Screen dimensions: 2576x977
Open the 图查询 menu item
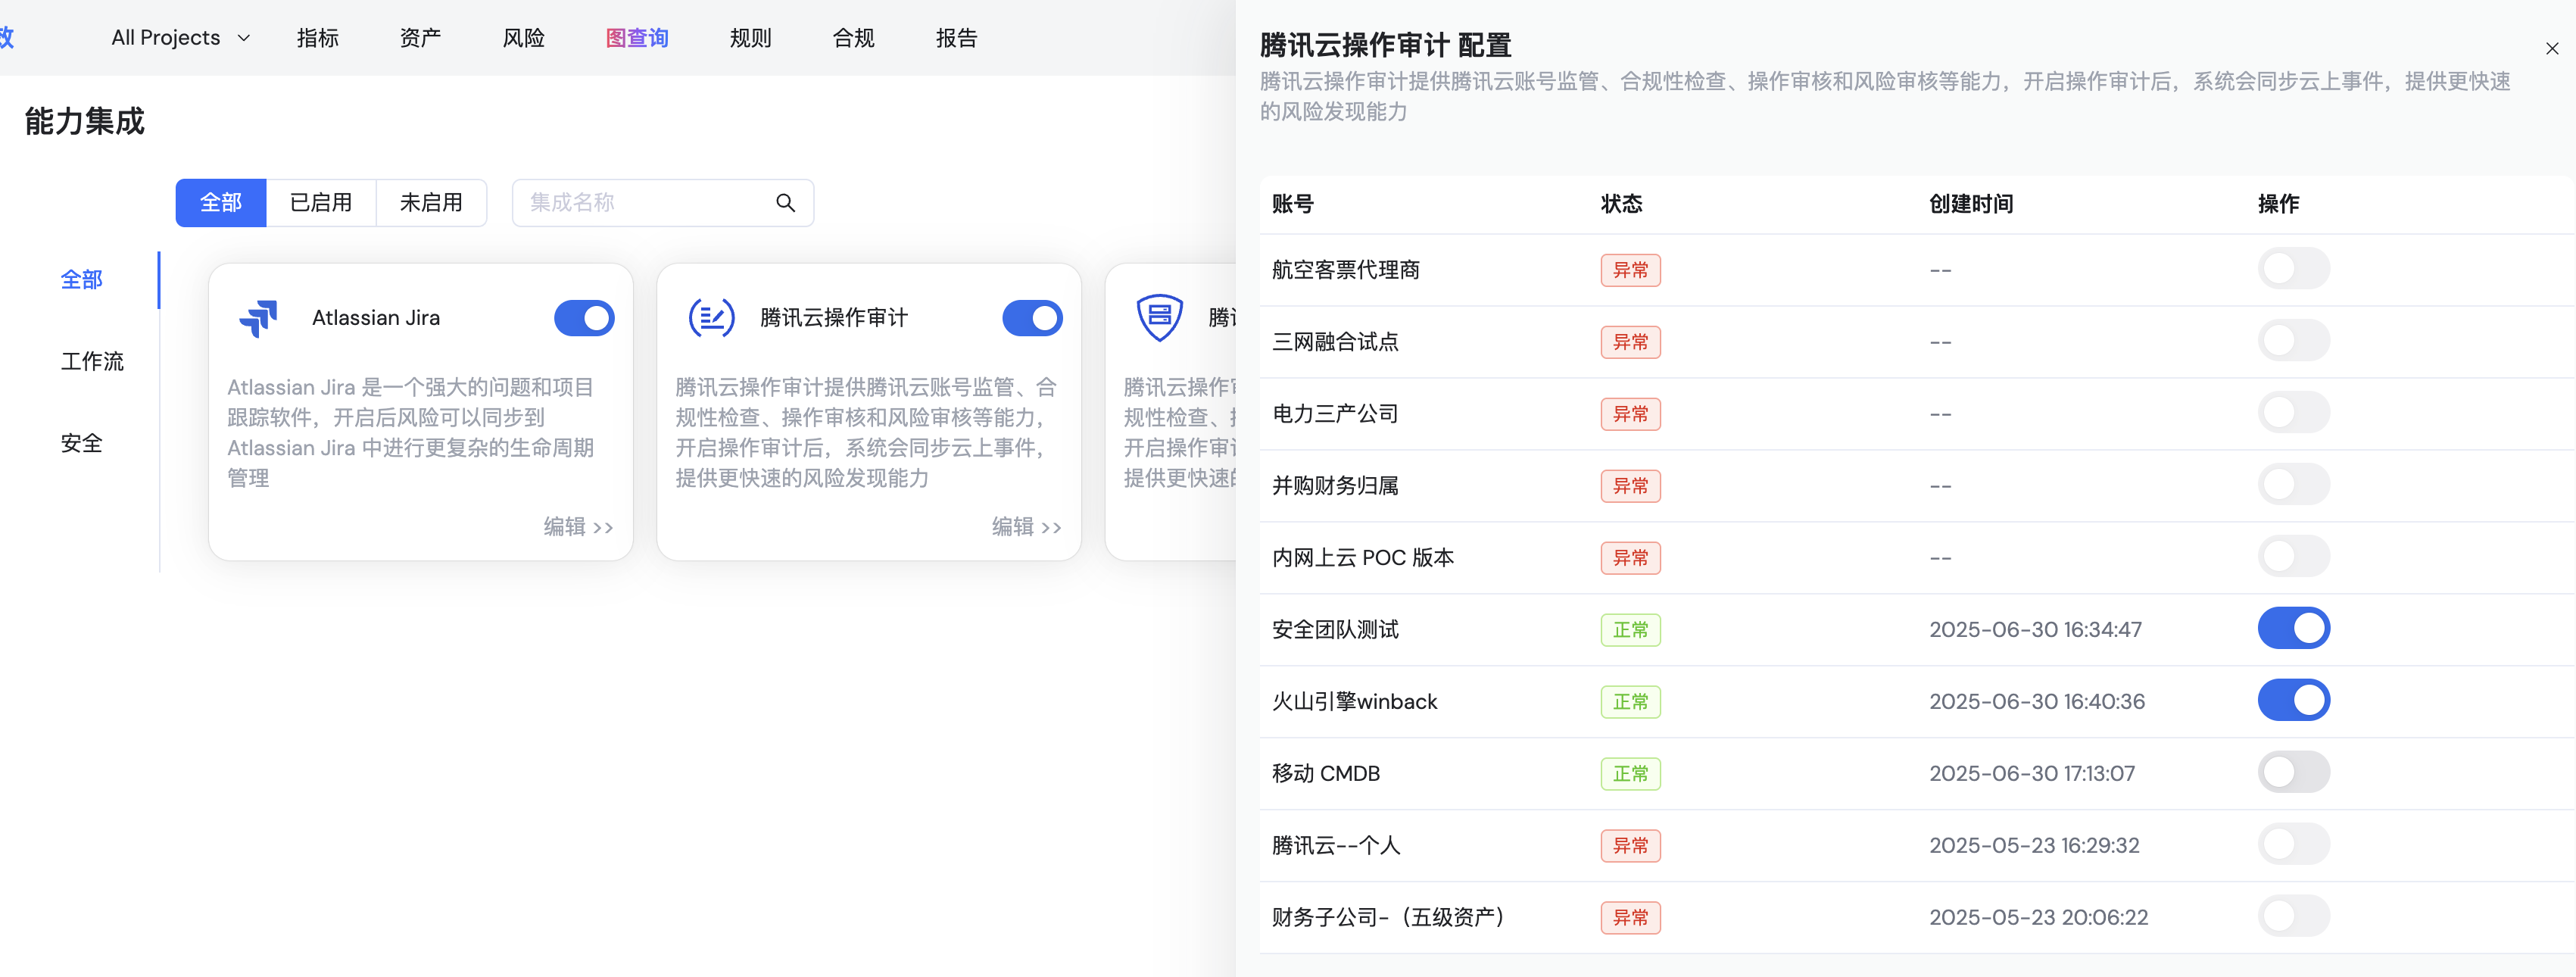coord(637,38)
